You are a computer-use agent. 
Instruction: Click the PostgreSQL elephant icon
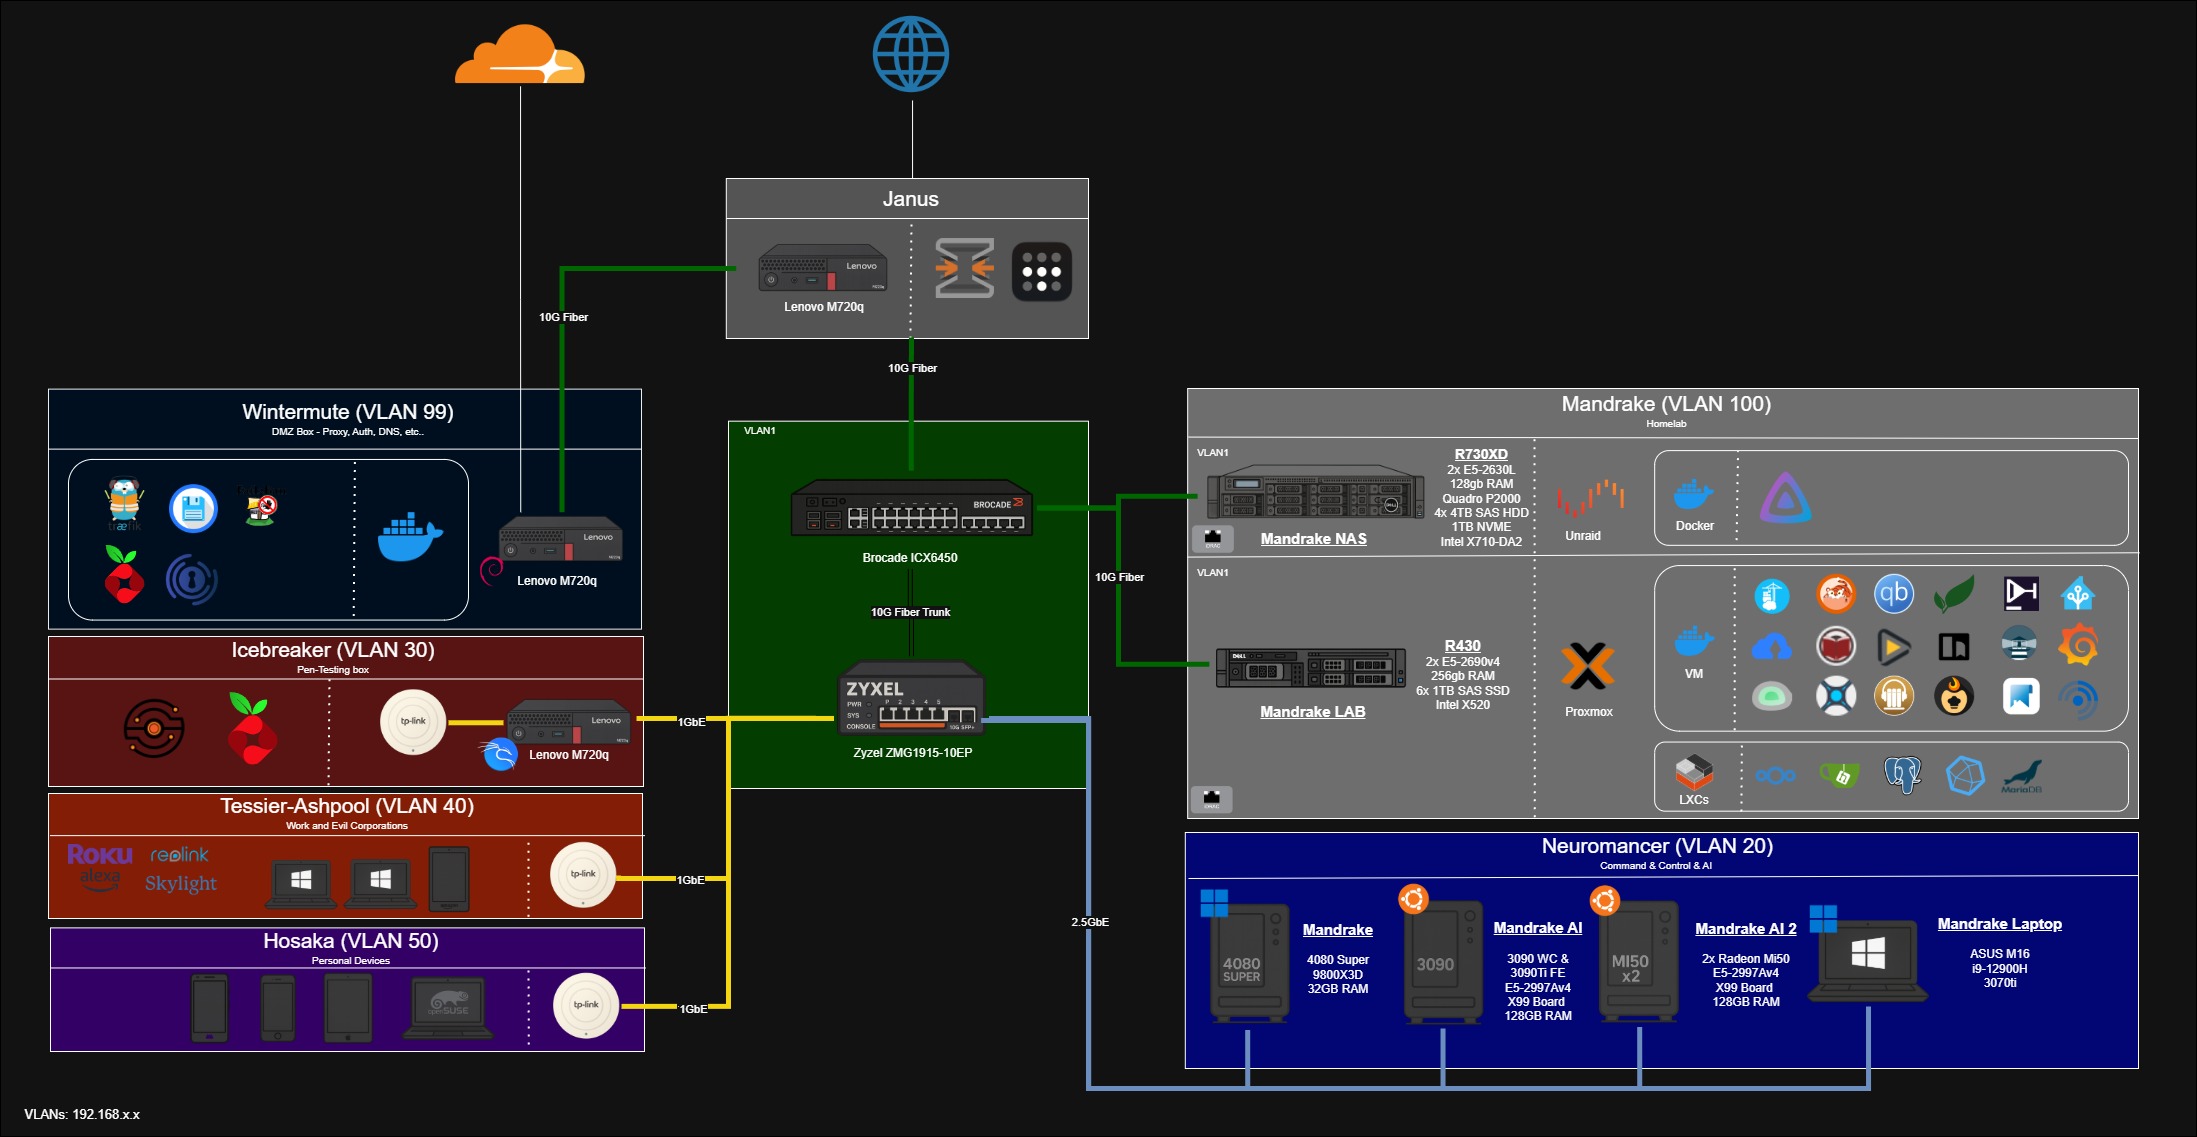pyautogui.click(x=1903, y=775)
